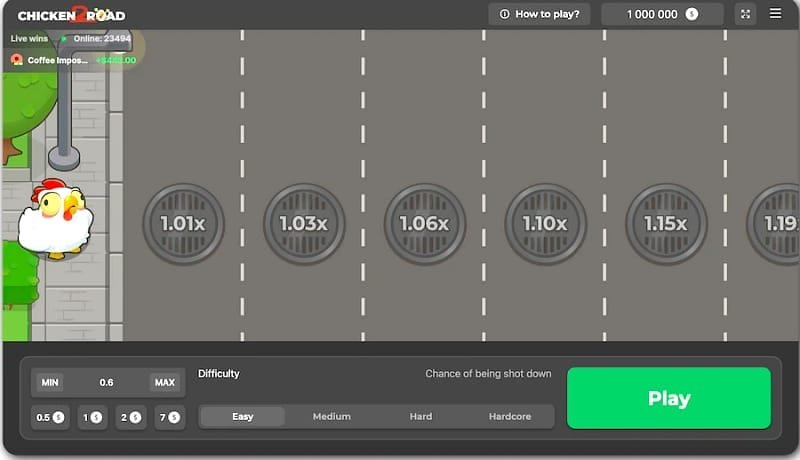Click the 1.03x manhole multiplier
The image size is (800, 460).
(x=304, y=224)
